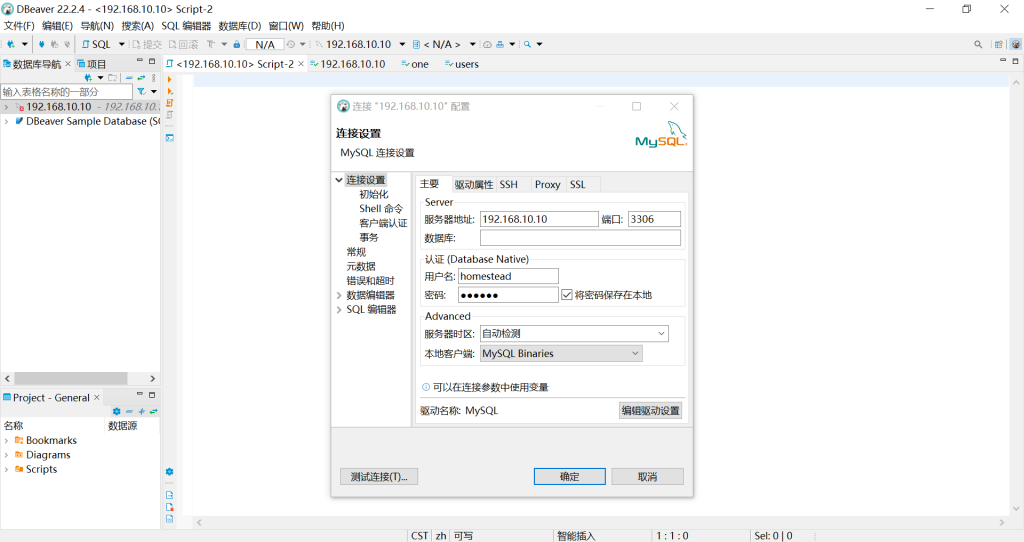Click the 数据库 name input field
1024x542 pixels.
pos(580,238)
